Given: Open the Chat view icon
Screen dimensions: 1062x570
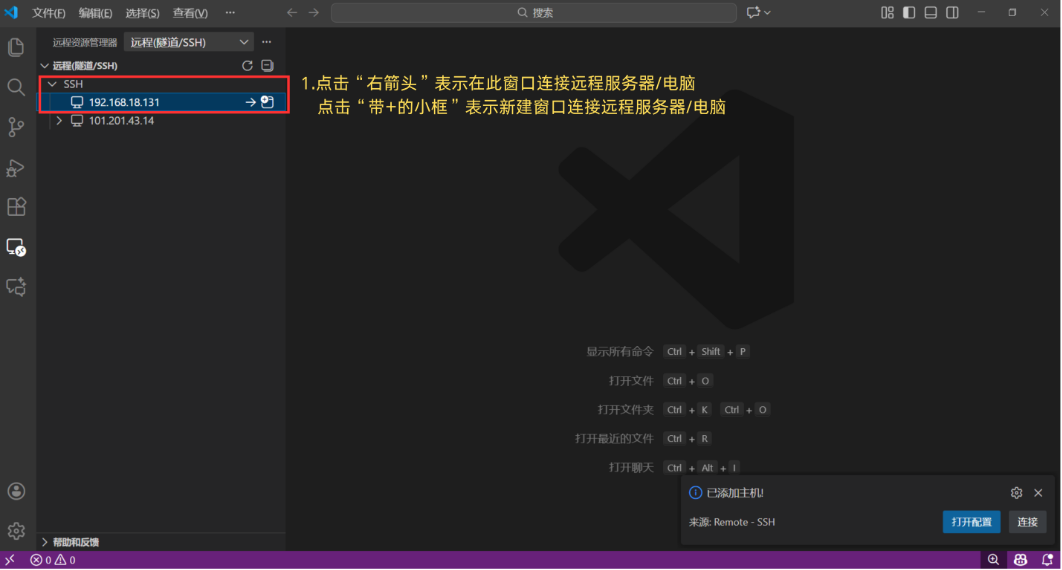Looking at the screenshot, I should click(16, 286).
